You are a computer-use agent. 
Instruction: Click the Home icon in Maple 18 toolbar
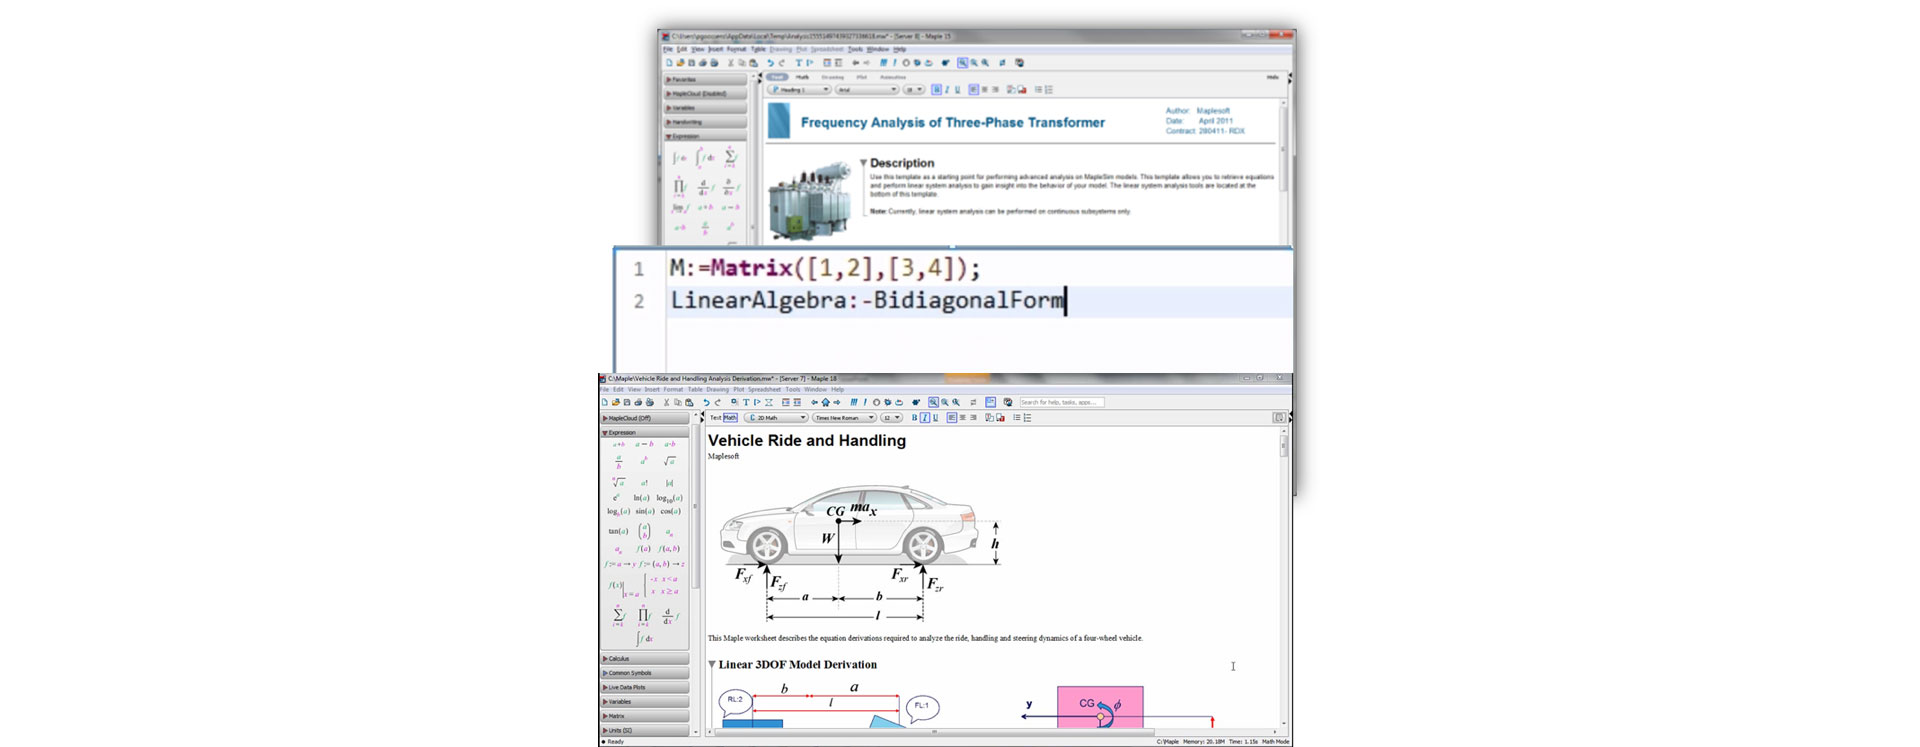[825, 402]
